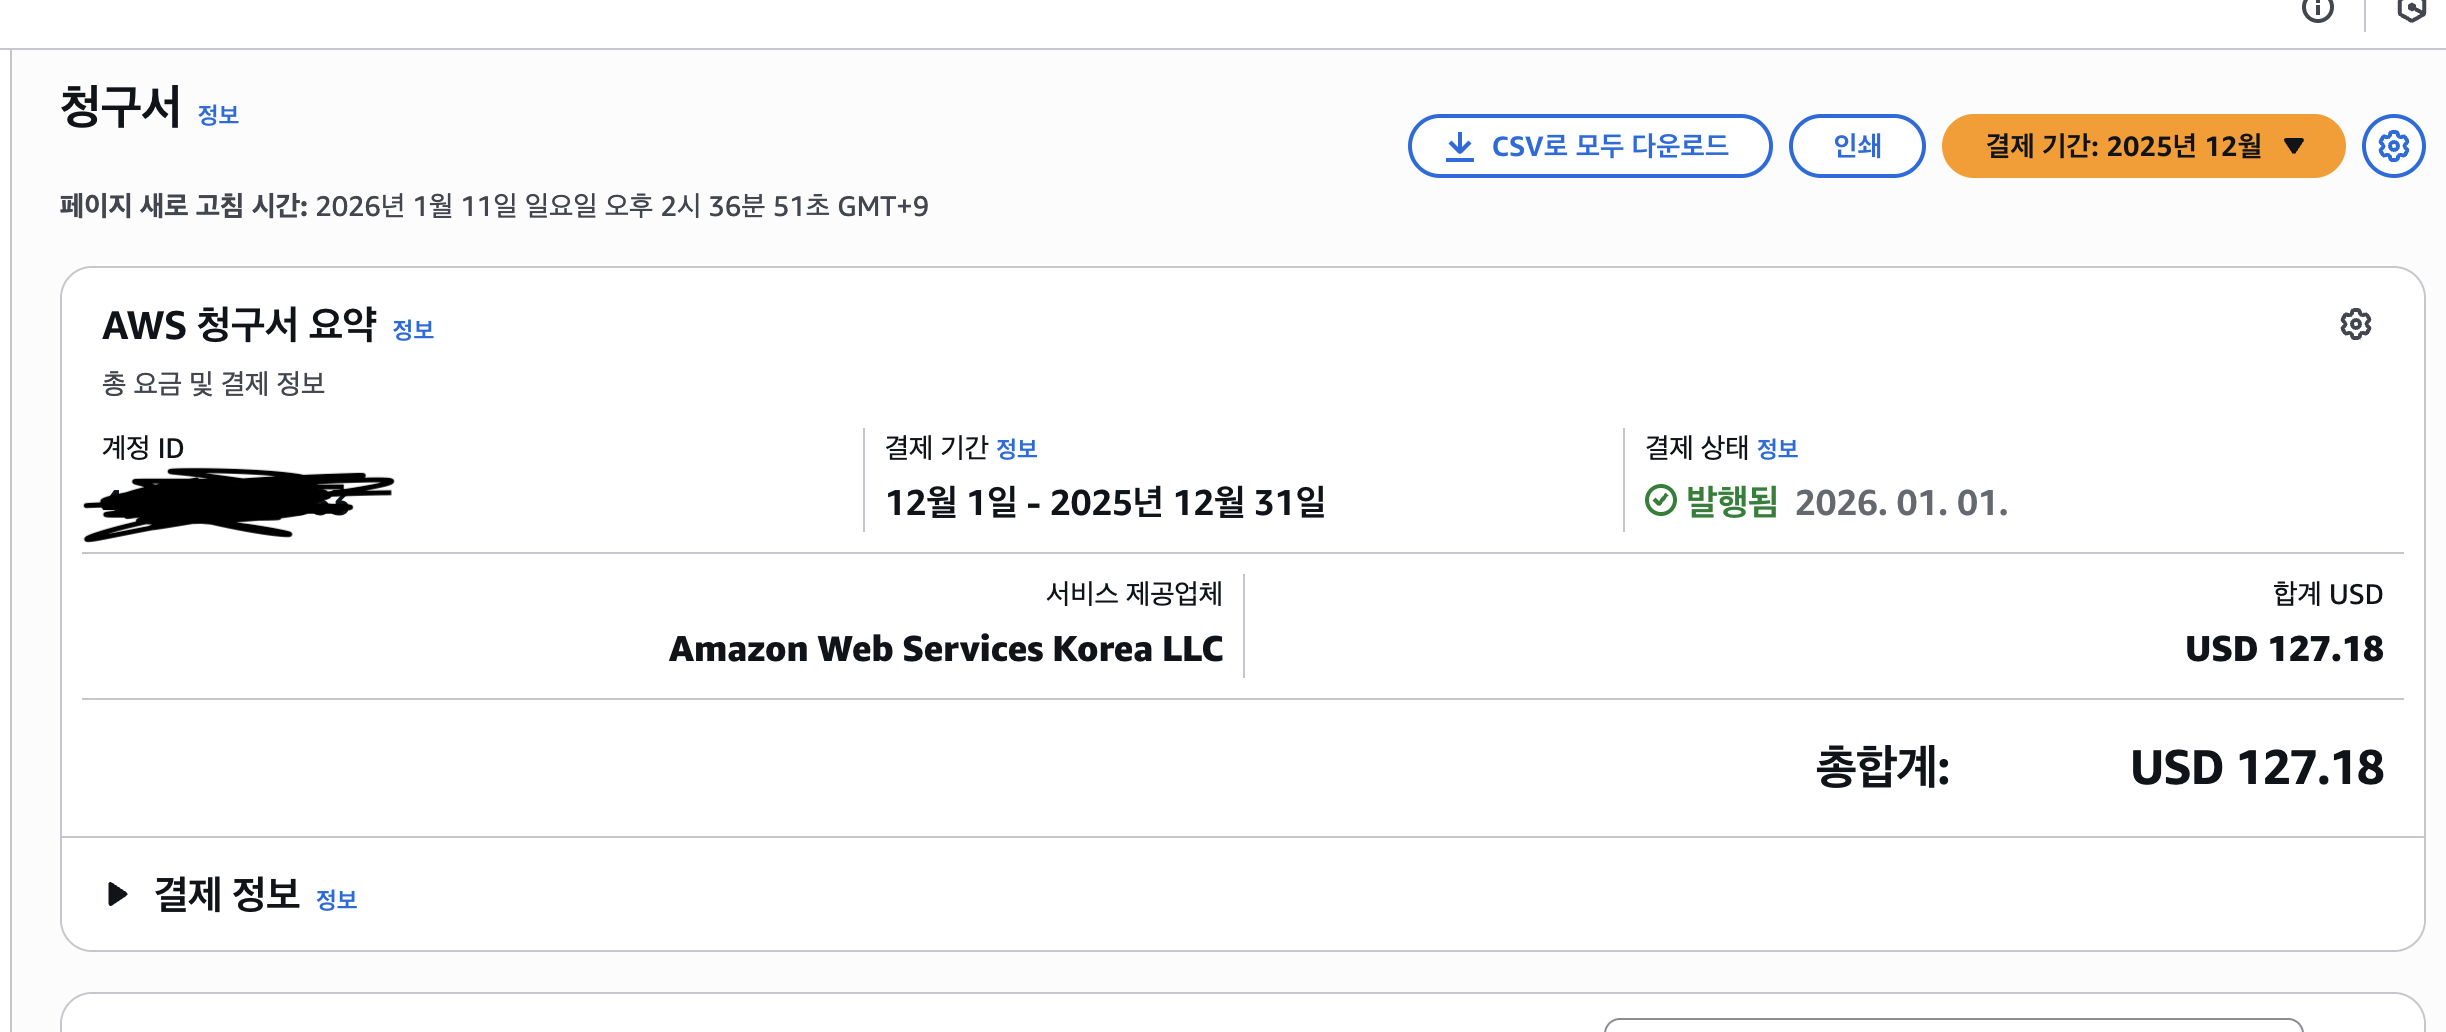Click the CSV로 모두 다운로드 button

point(1589,146)
